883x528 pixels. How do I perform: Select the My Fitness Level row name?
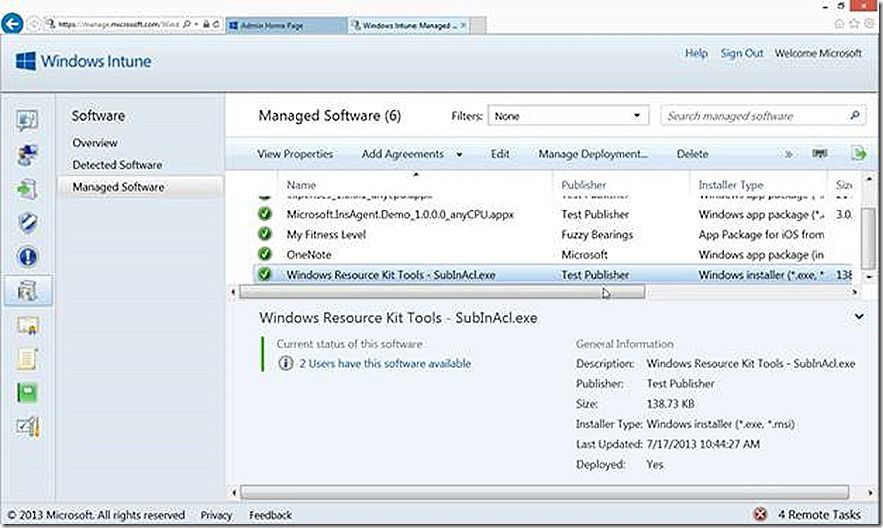(326, 234)
